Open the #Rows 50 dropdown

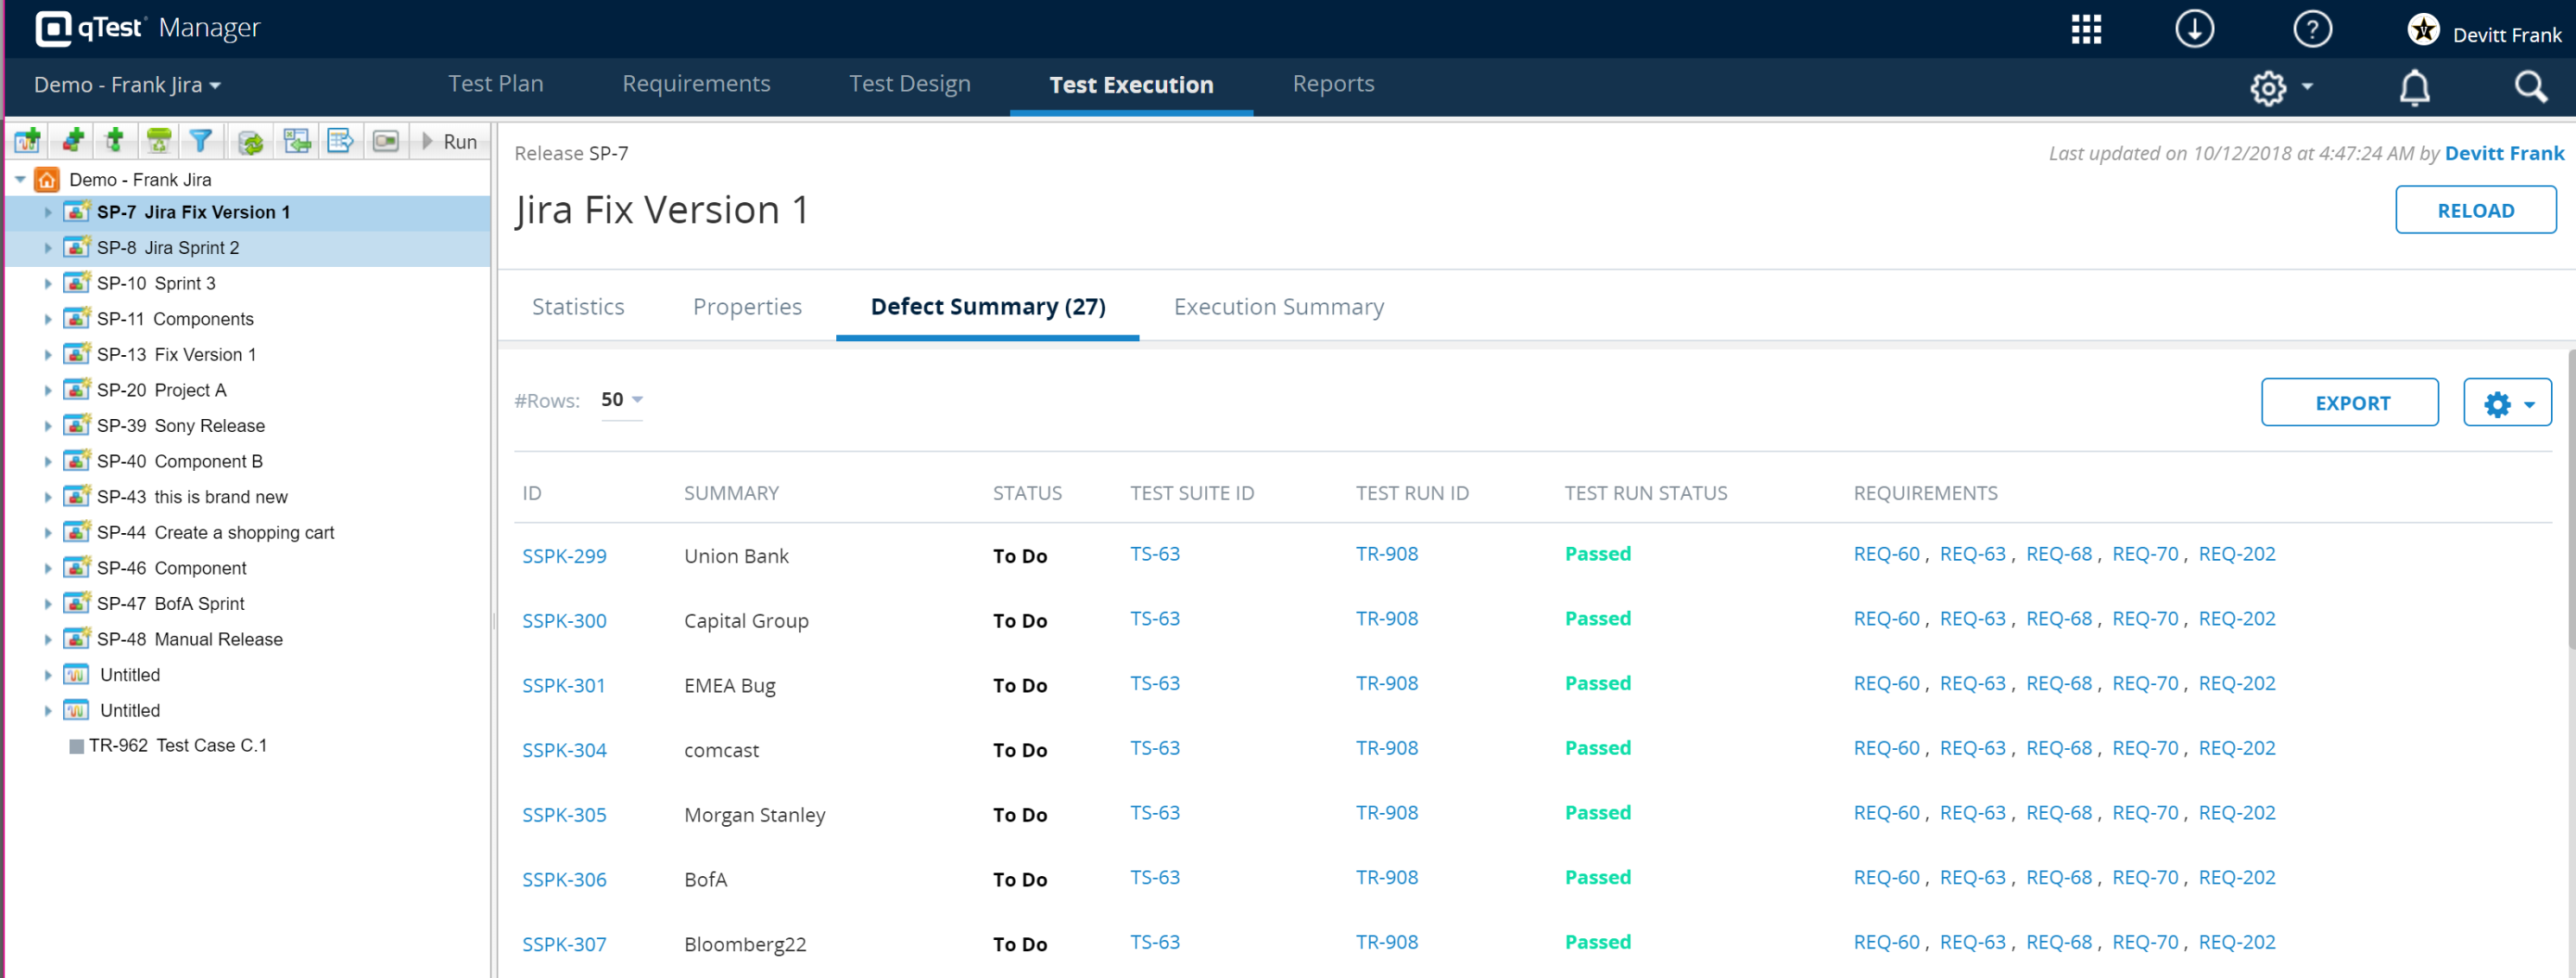621,400
